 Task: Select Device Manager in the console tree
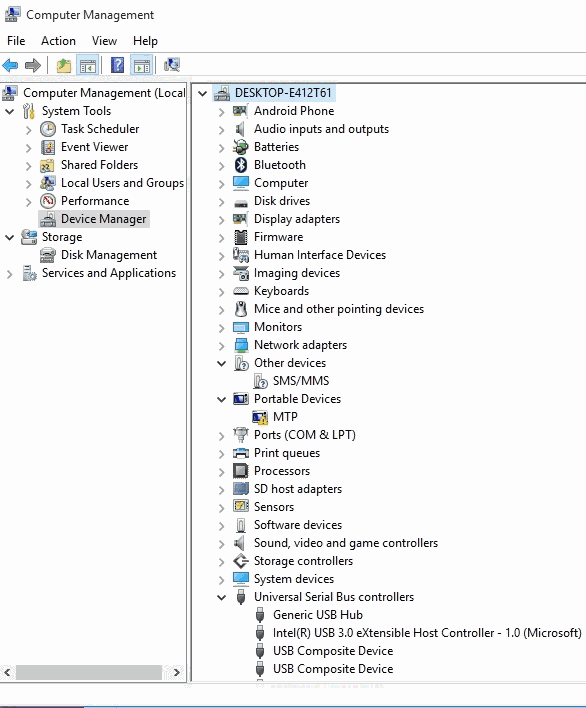coord(103,219)
